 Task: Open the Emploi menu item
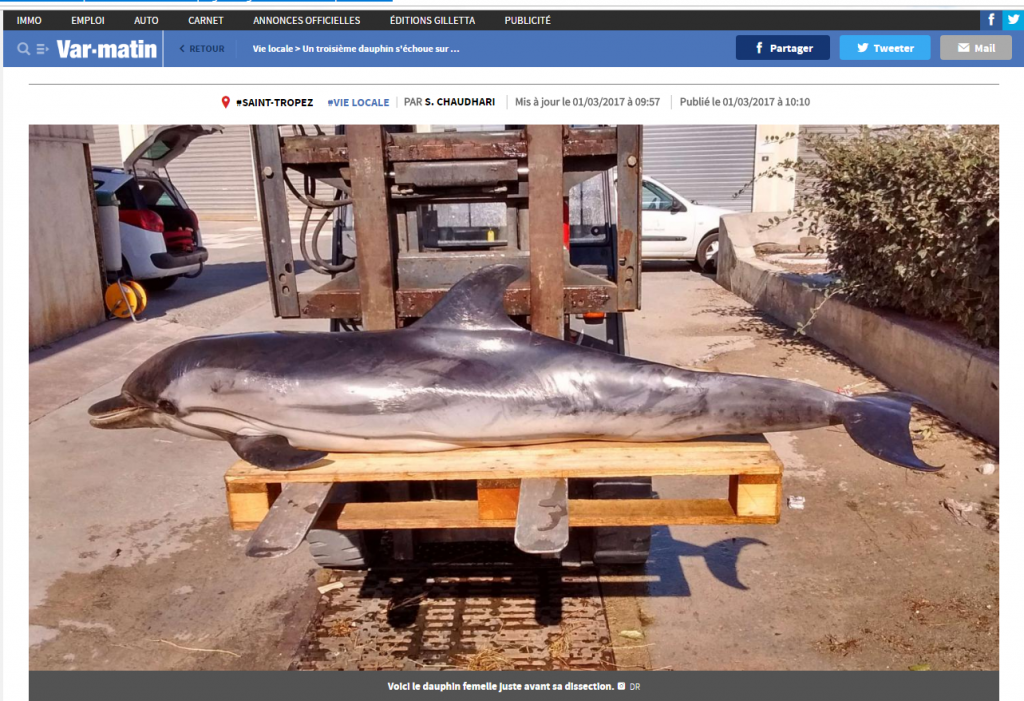(88, 20)
